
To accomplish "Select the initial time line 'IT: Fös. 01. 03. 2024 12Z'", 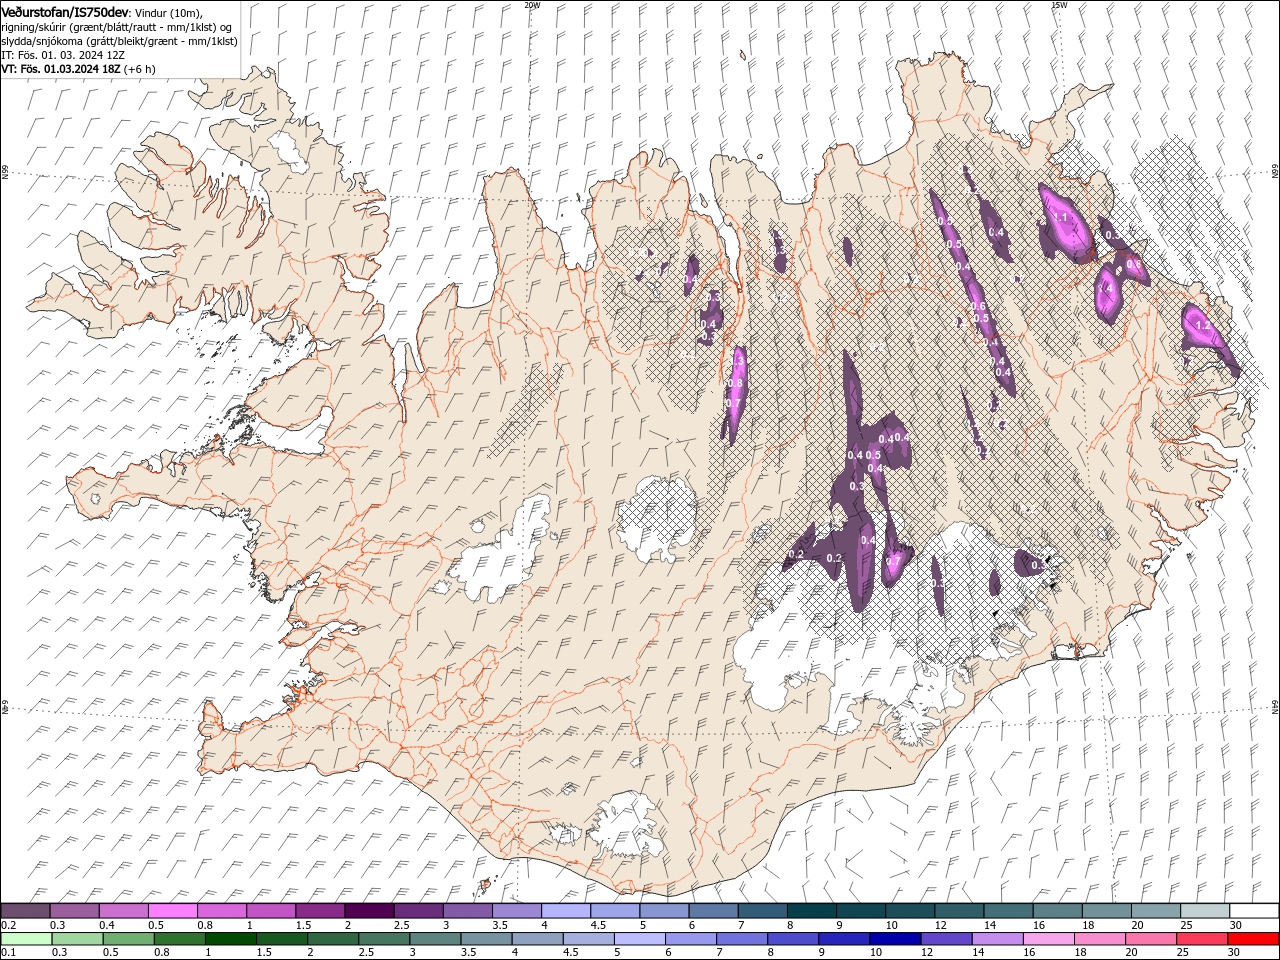I will (63, 55).
